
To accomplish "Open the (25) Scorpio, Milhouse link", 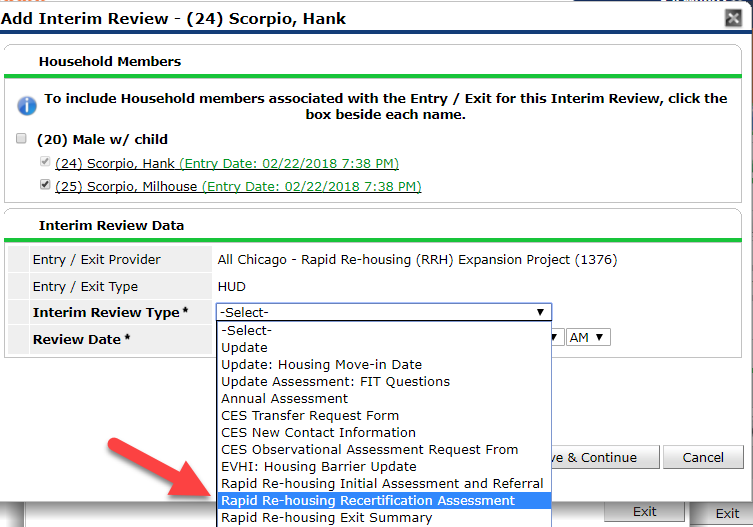I will coord(127,186).
